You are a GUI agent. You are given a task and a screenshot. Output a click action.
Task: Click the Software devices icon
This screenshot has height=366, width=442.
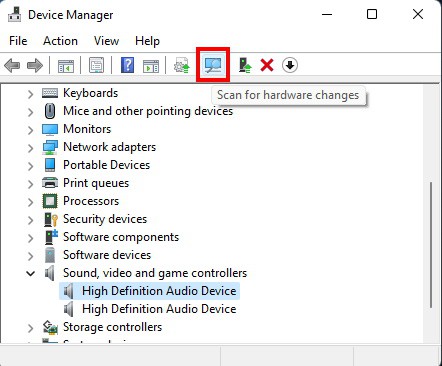(x=50, y=255)
